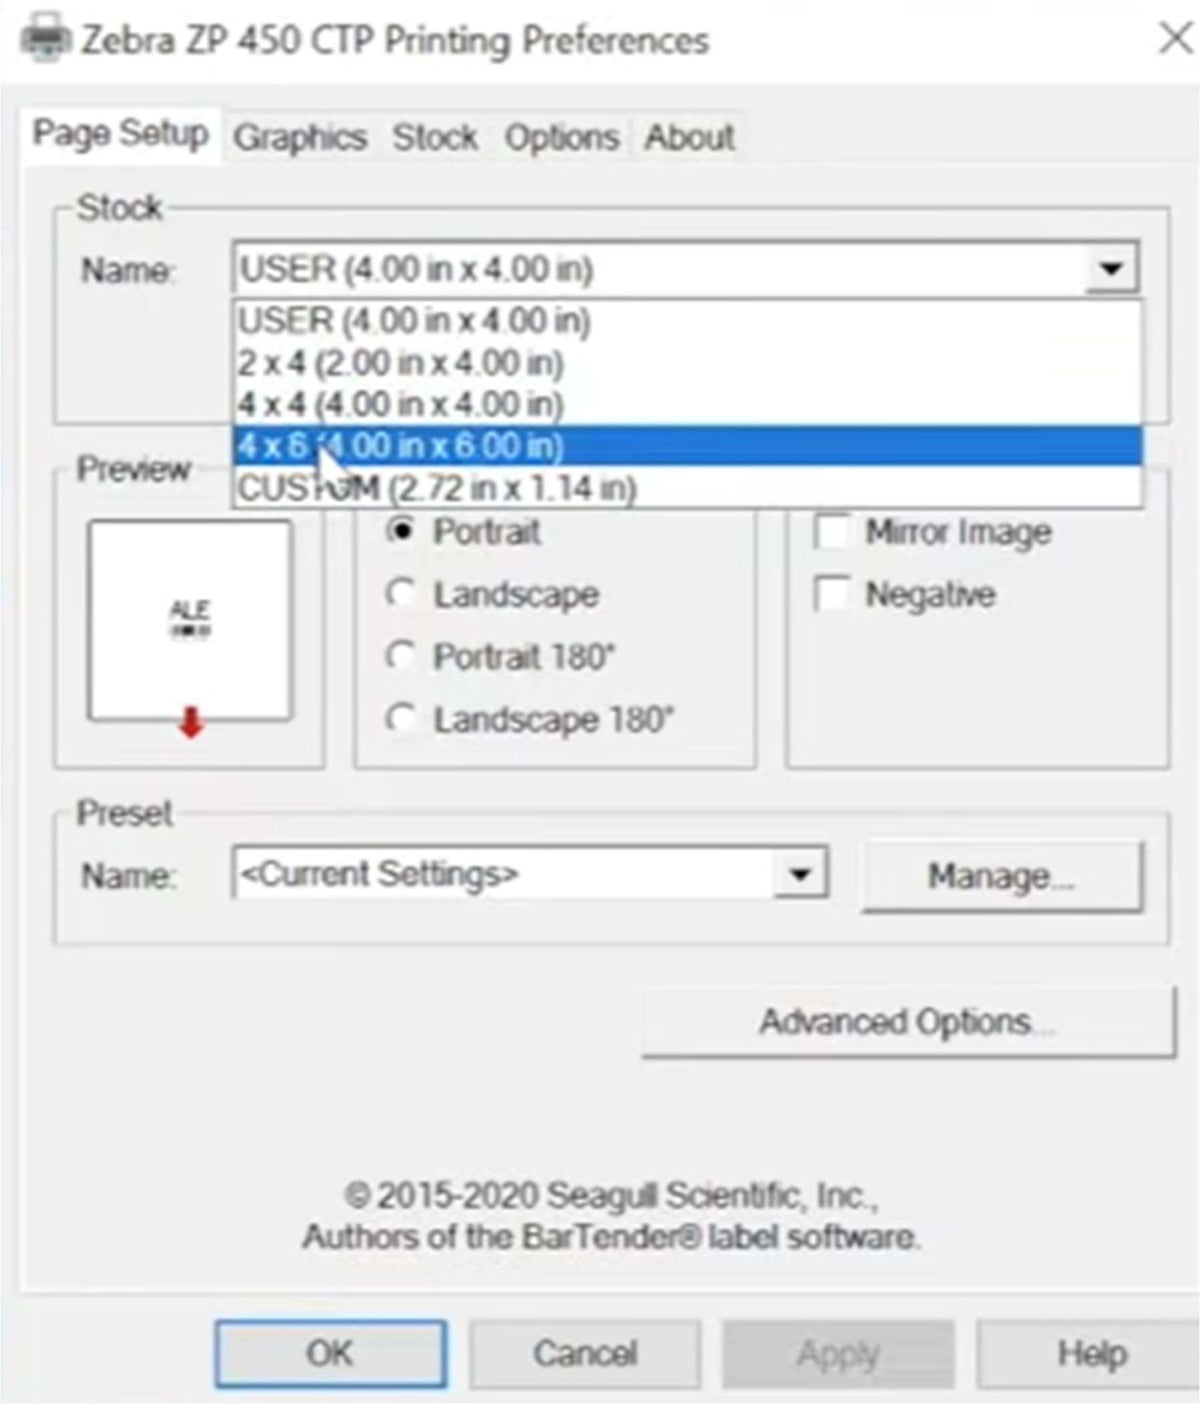Click the Cancel button

click(x=585, y=1353)
